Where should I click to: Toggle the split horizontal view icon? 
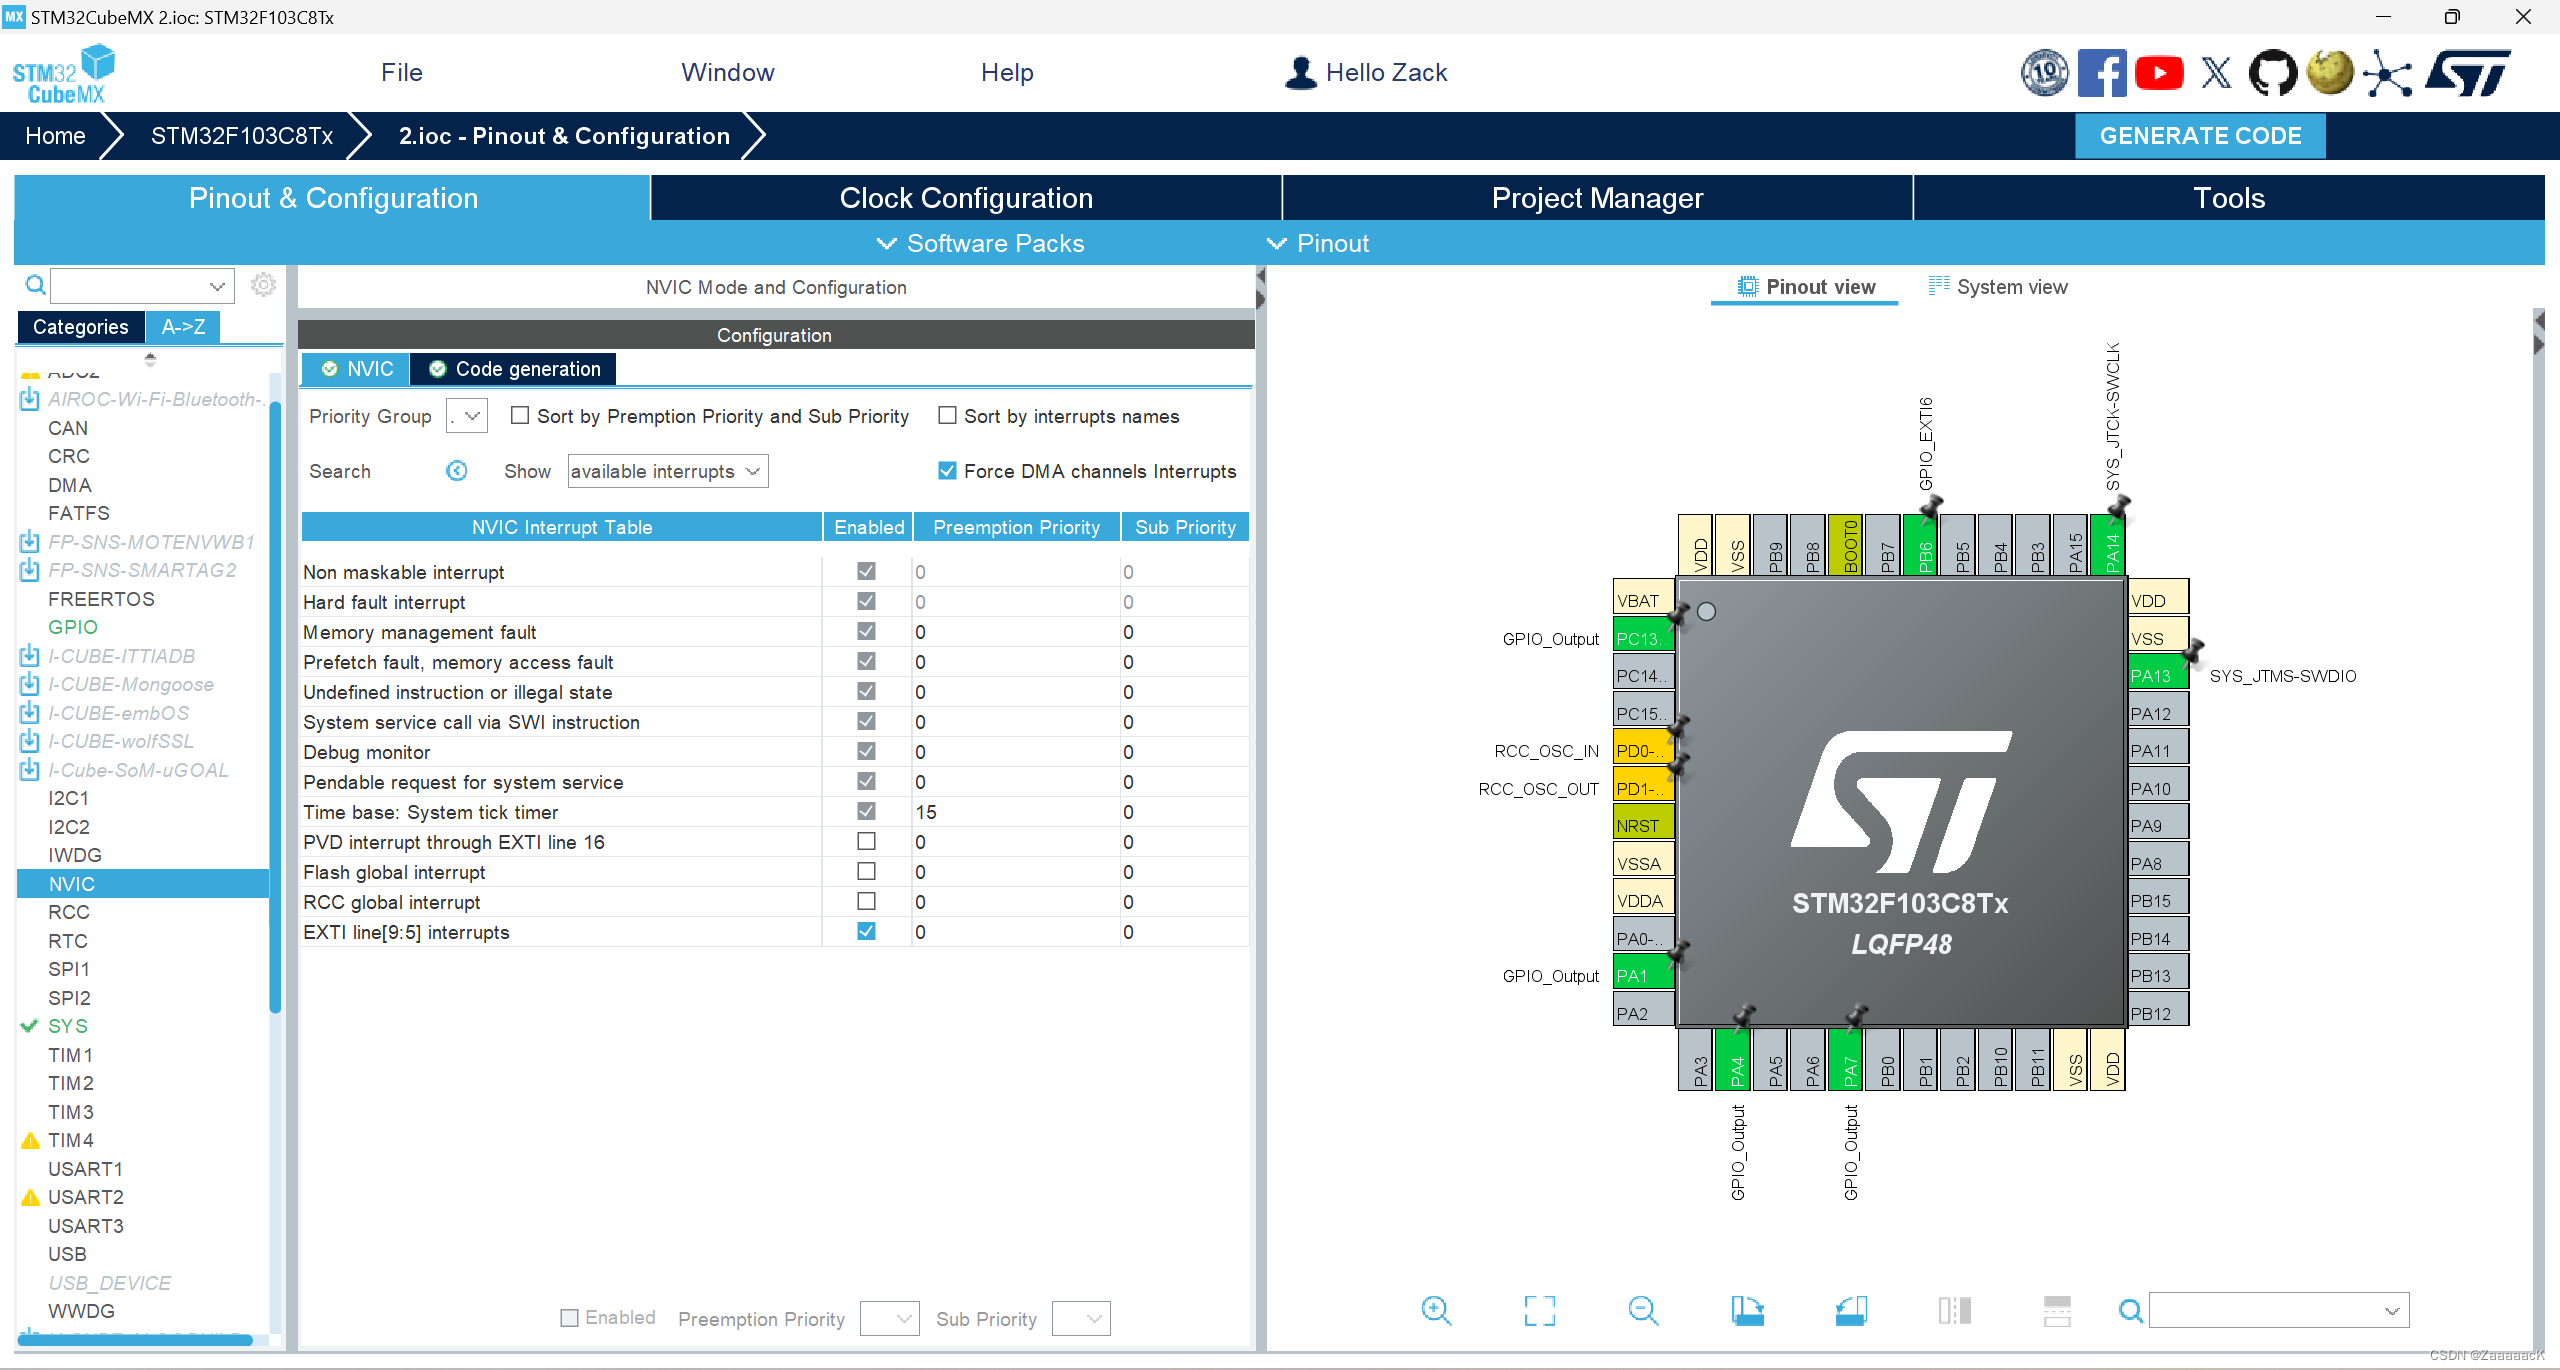pos(2057,1310)
